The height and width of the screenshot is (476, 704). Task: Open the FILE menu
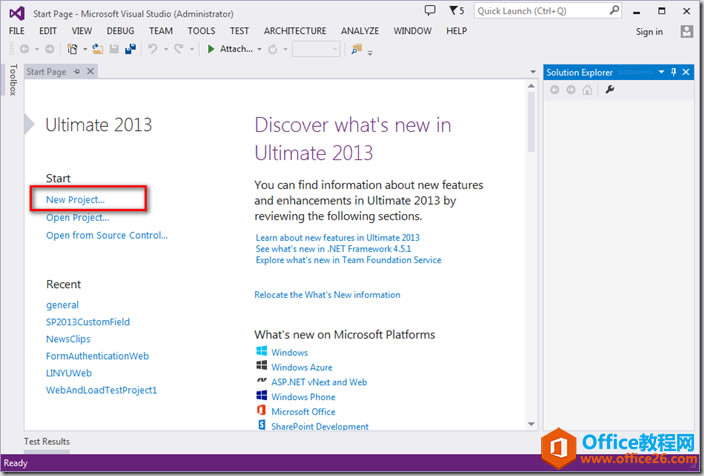[17, 31]
